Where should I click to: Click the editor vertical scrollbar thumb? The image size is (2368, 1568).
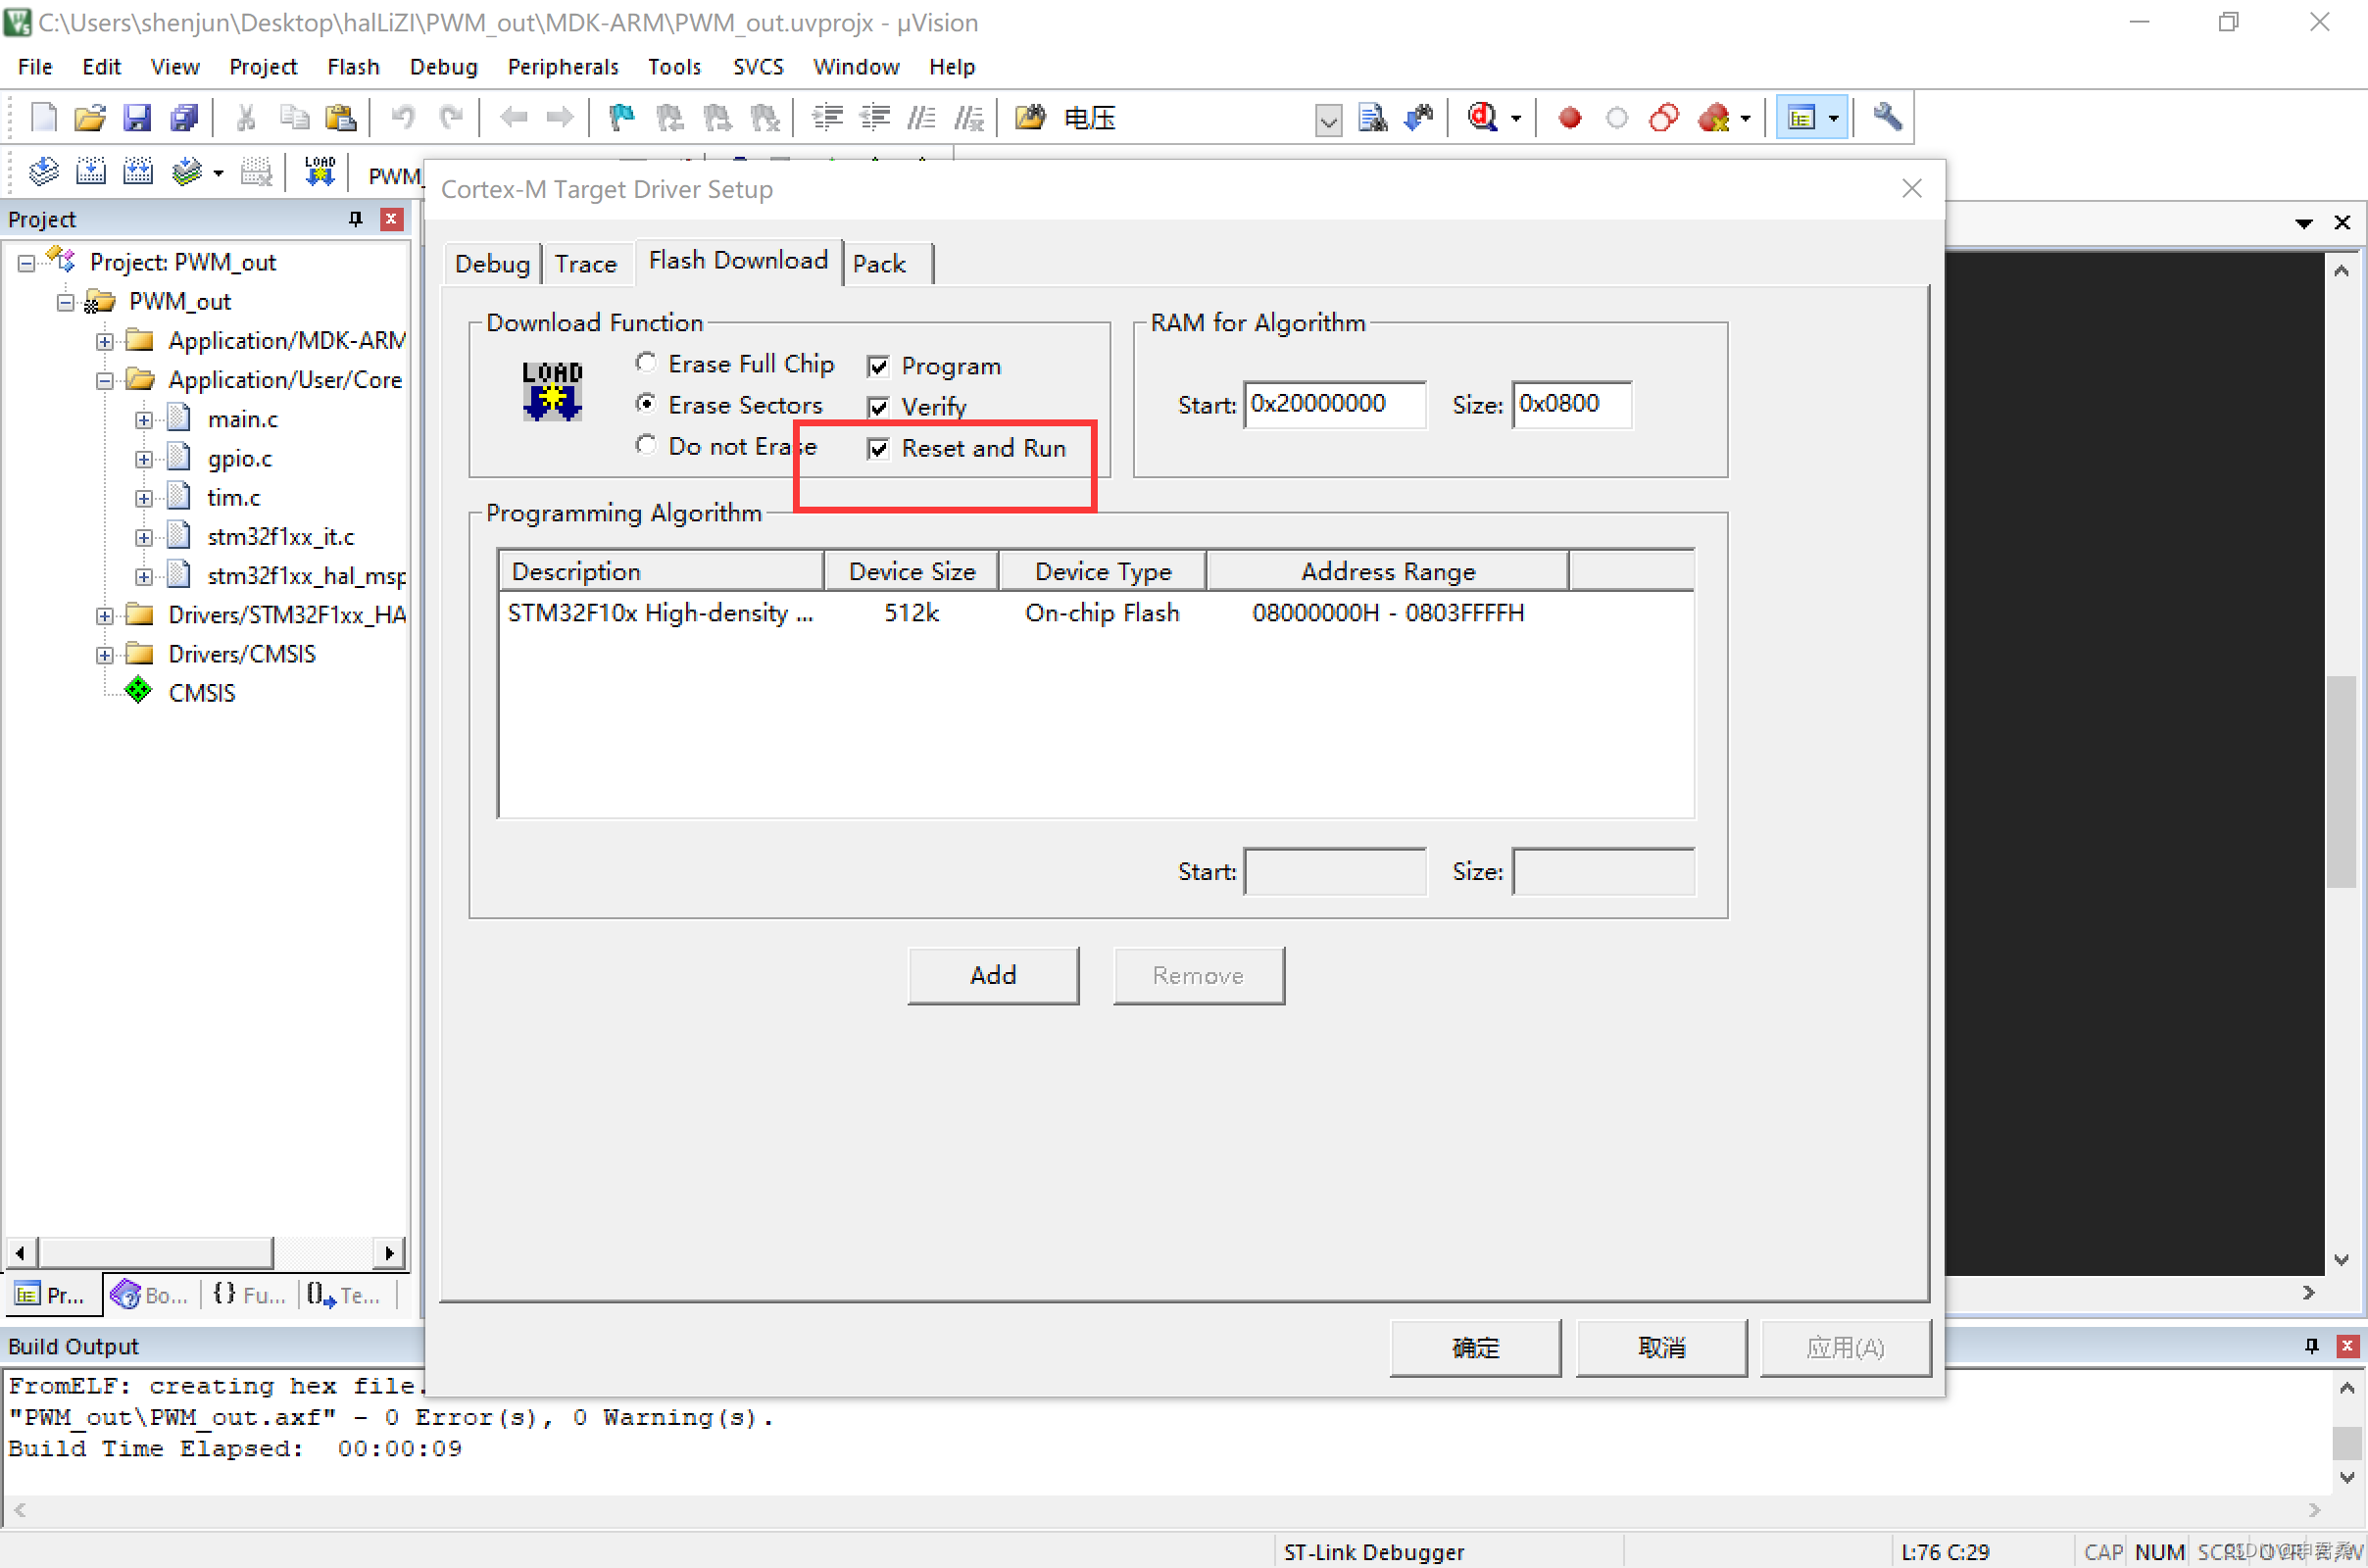pos(2340,782)
